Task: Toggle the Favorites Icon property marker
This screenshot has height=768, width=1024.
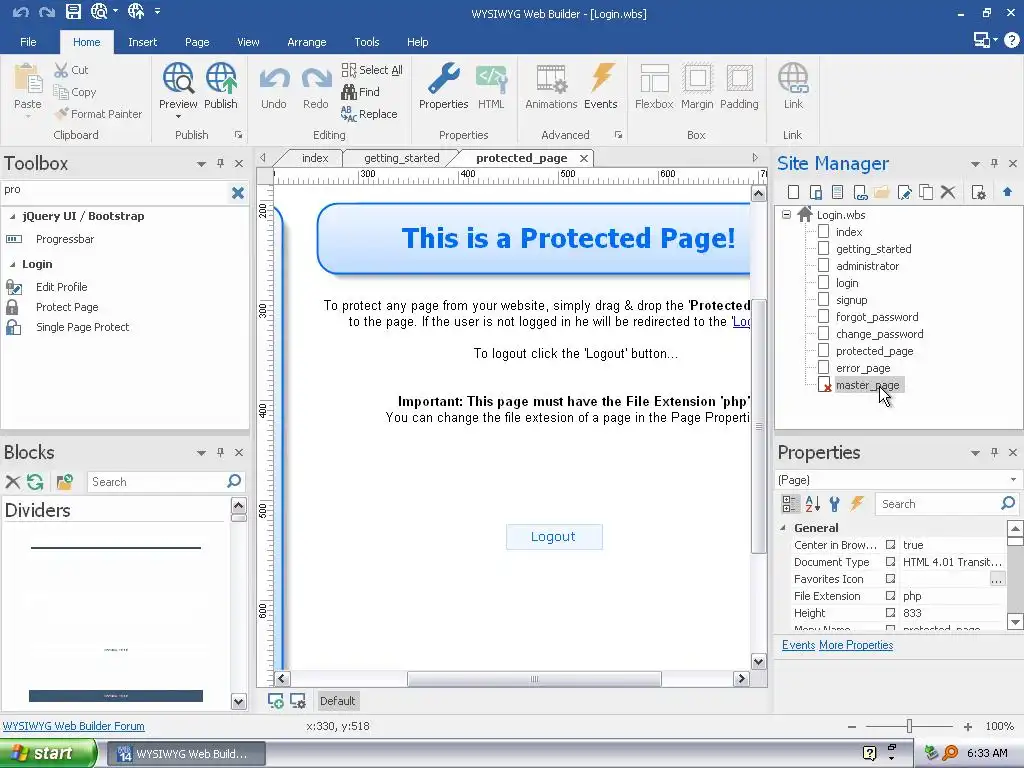Action: pos(890,579)
